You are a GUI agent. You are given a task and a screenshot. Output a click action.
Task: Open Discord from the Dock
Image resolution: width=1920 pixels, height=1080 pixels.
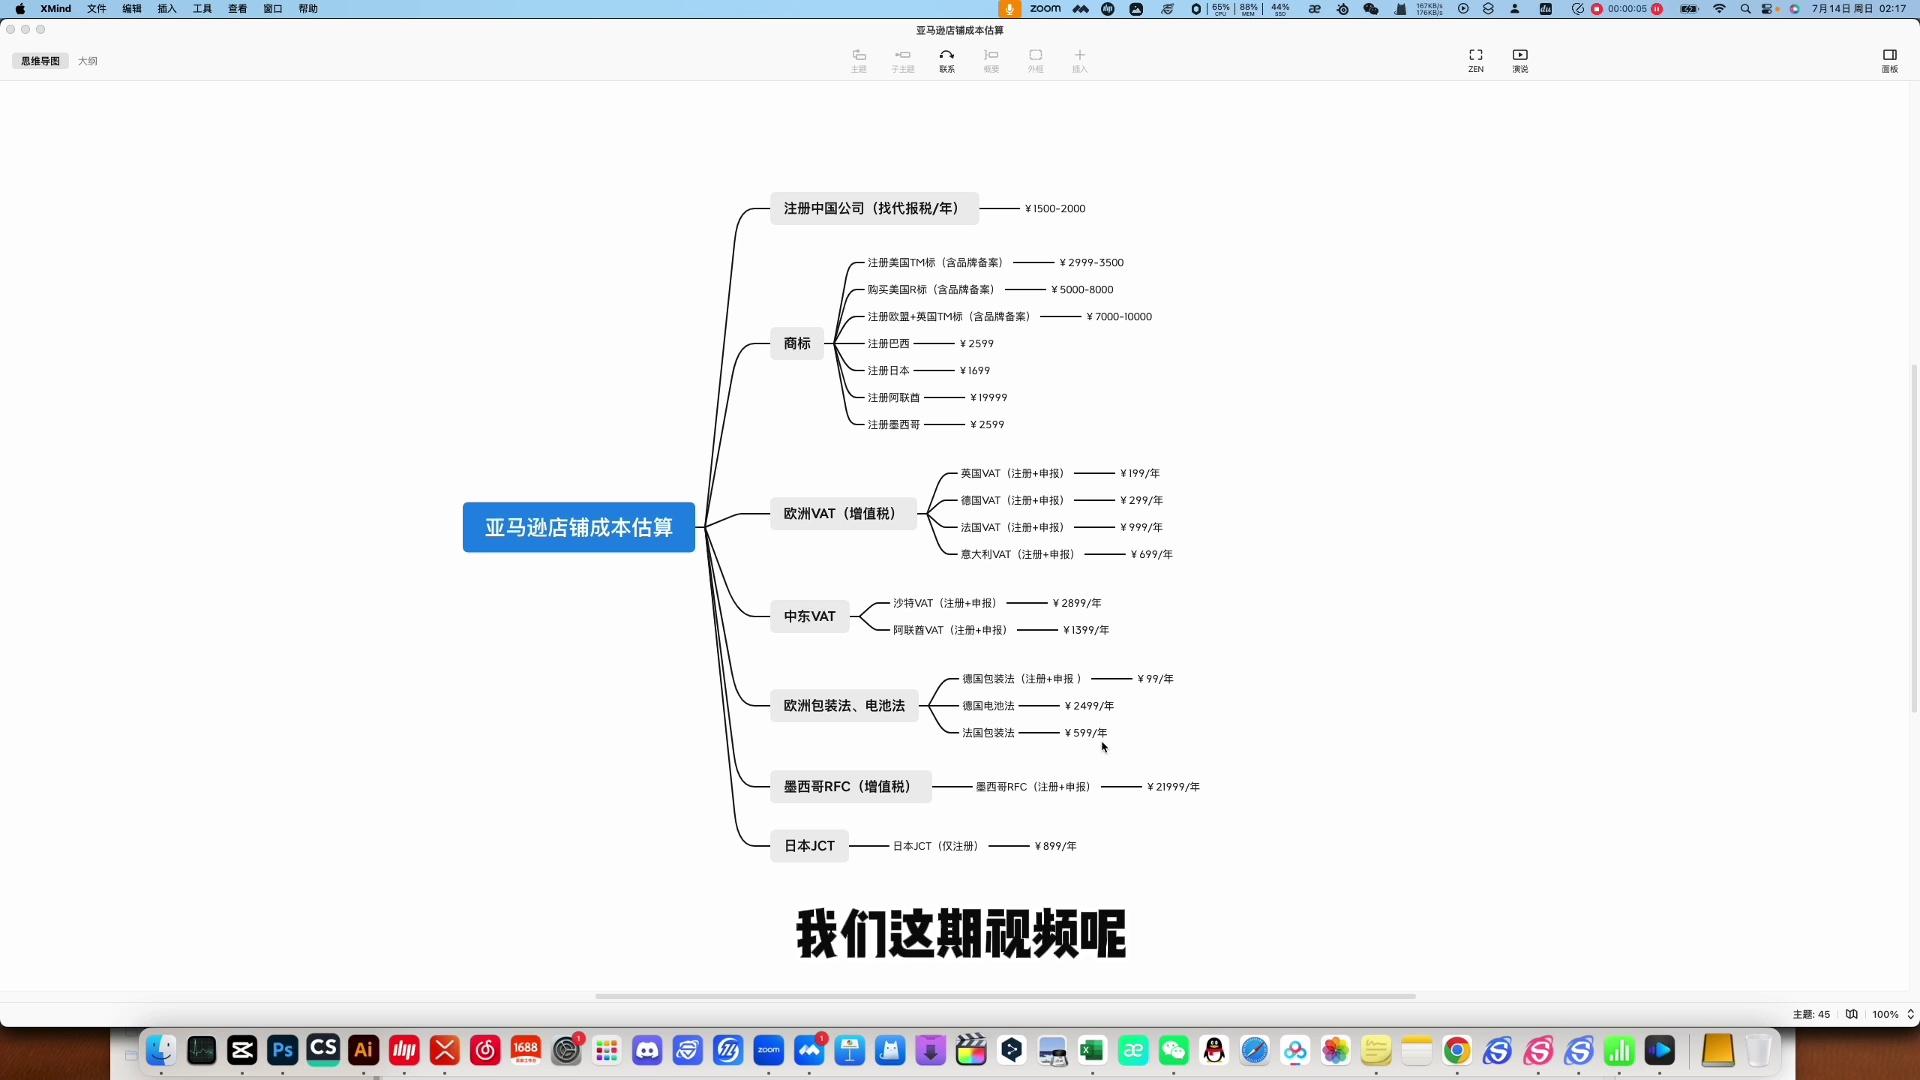(x=647, y=1050)
